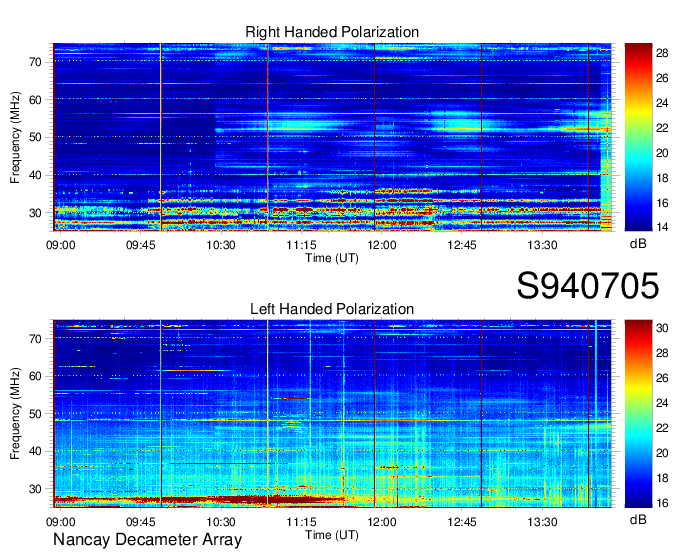Click 09:00 tick under lower plot
The image size is (680, 552).
[60, 522]
